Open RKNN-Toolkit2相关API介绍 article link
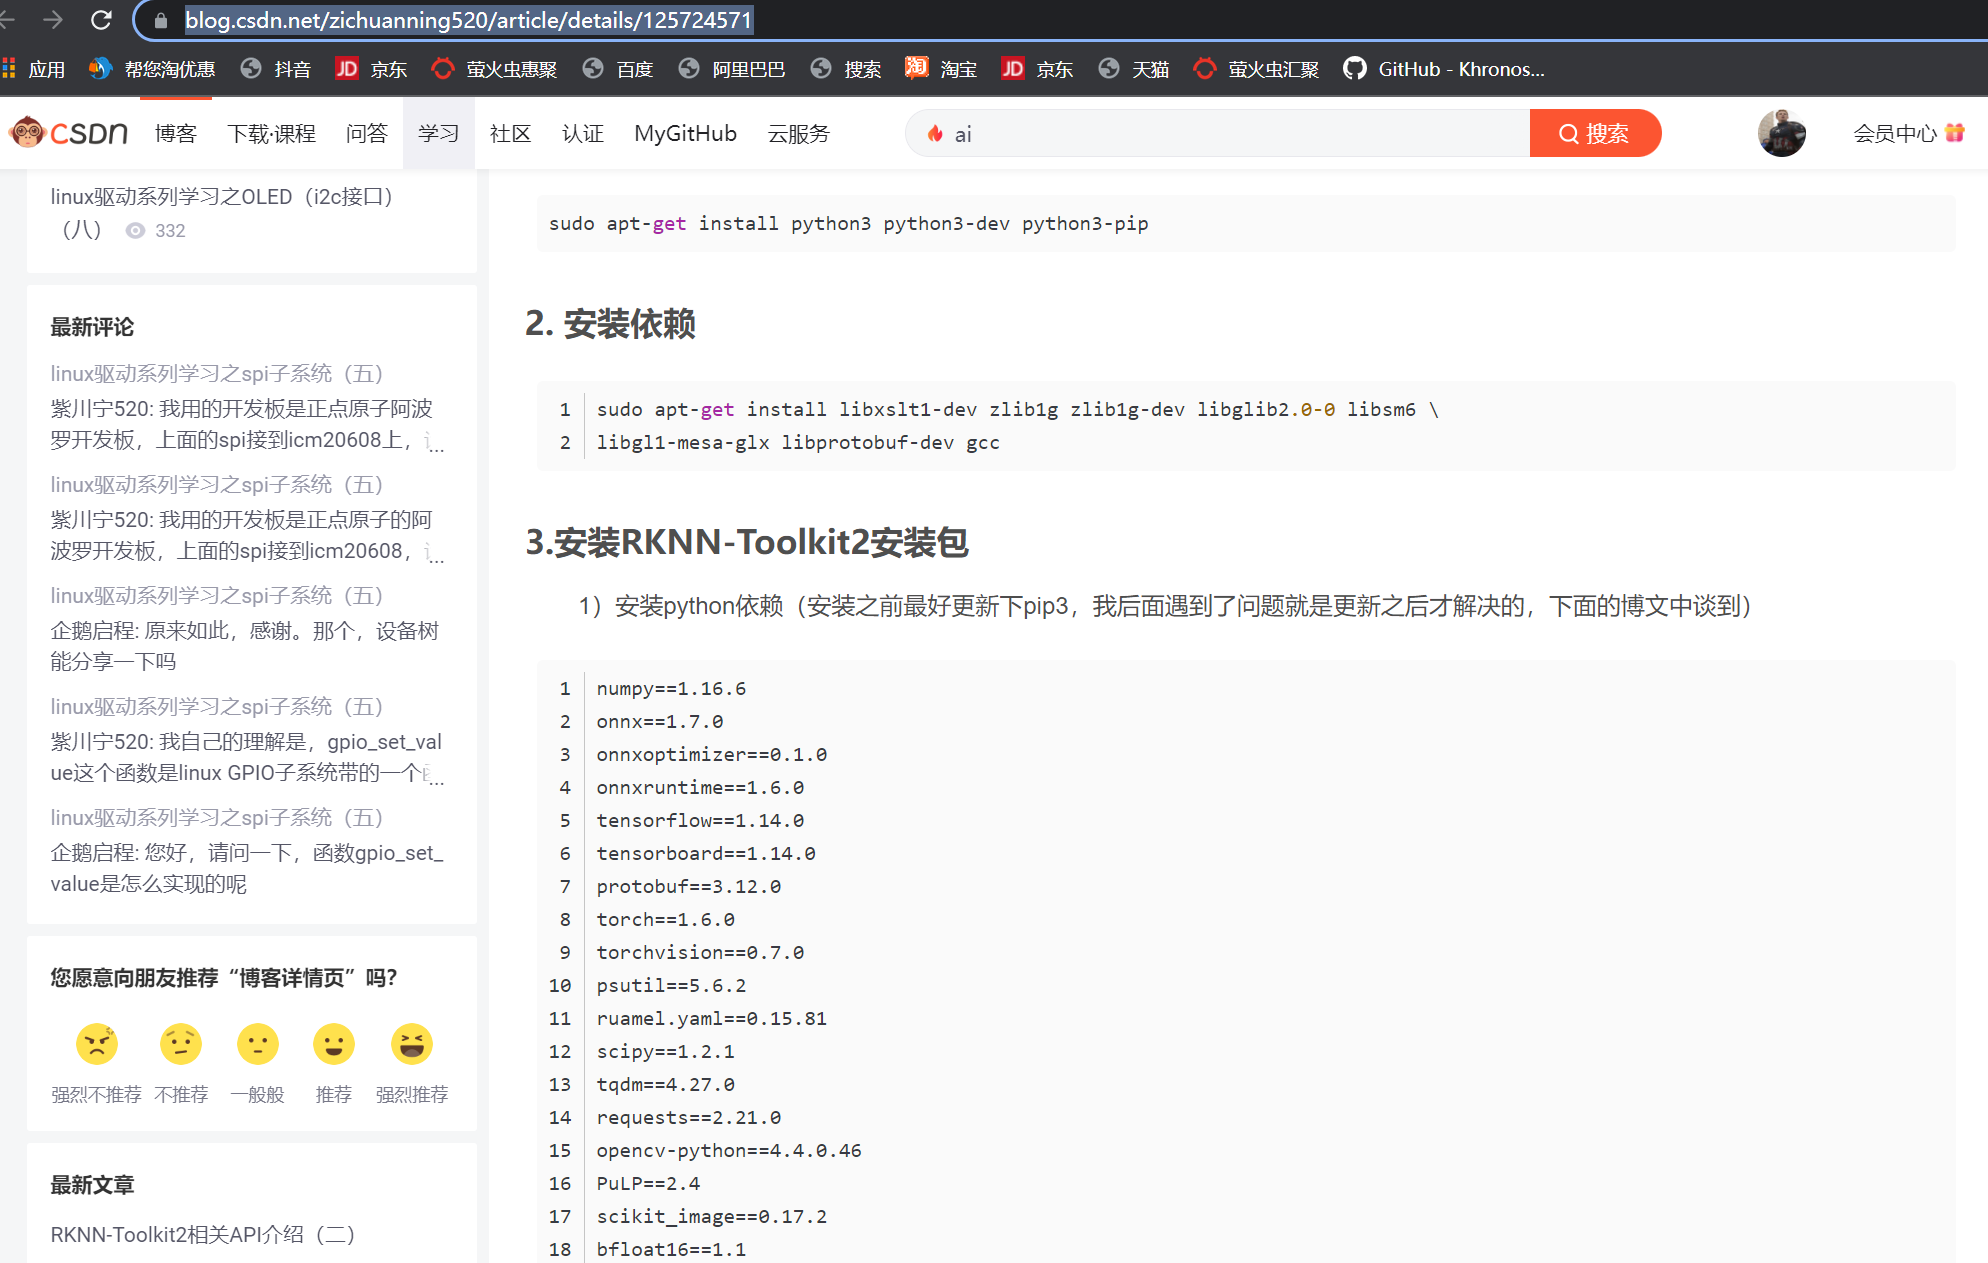Viewport: 1988px width, 1263px height. click(x=203, y=1234)
